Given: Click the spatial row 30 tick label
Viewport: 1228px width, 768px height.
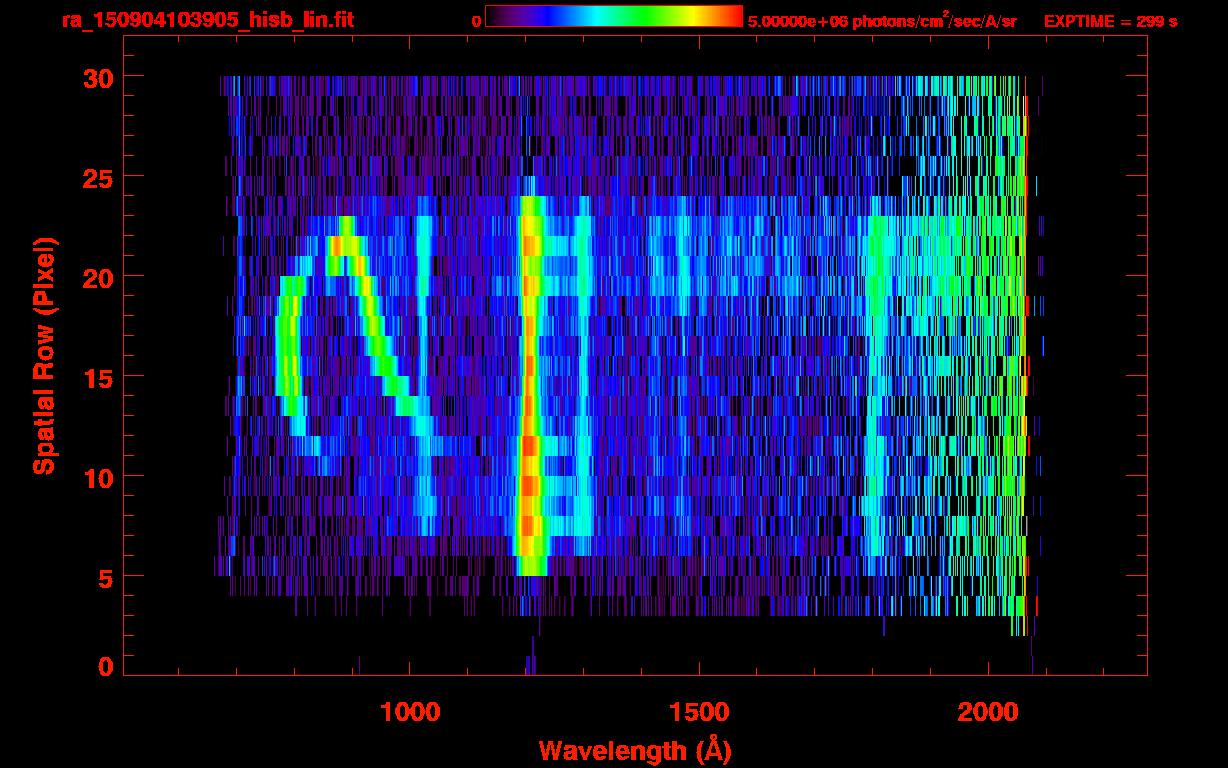Looking at the screenshot, I should [x=97, y=77].
